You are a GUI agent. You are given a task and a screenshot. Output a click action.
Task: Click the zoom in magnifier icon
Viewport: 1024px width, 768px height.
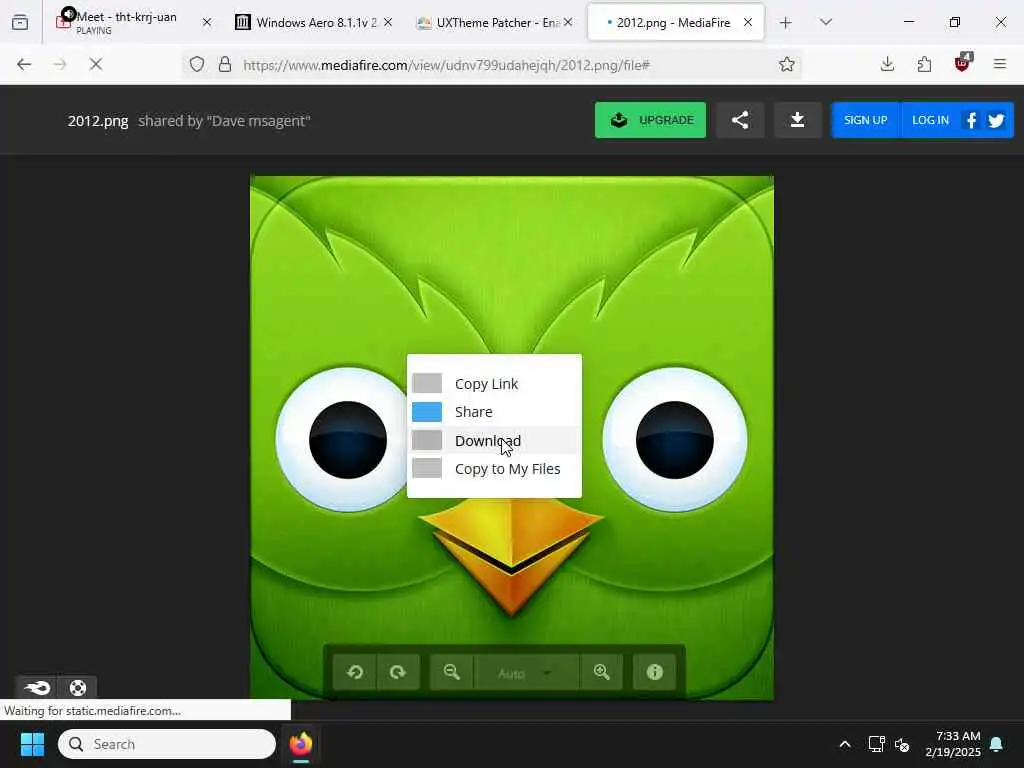[x=601, y=672]
